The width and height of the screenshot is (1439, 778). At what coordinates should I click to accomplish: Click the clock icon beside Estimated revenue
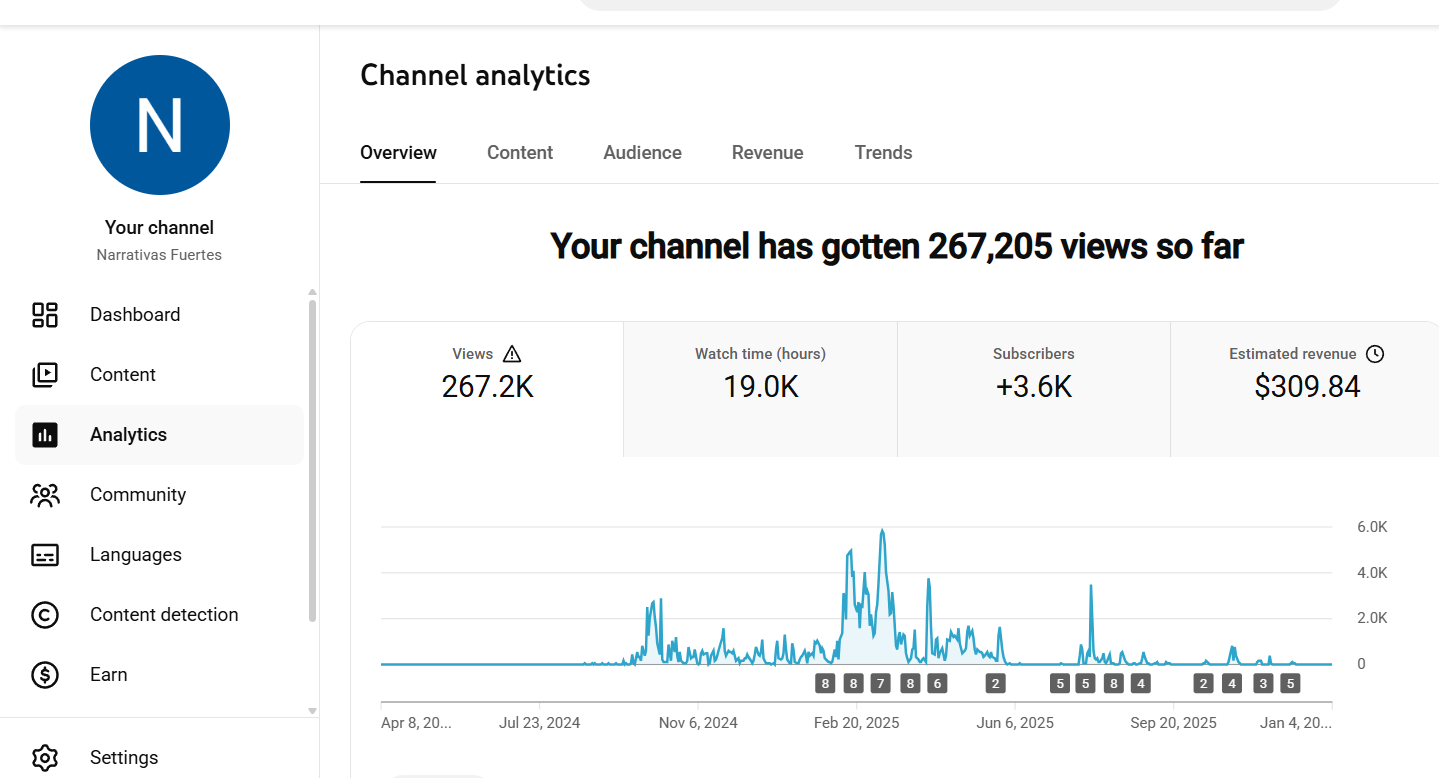tap(1375, 353)
